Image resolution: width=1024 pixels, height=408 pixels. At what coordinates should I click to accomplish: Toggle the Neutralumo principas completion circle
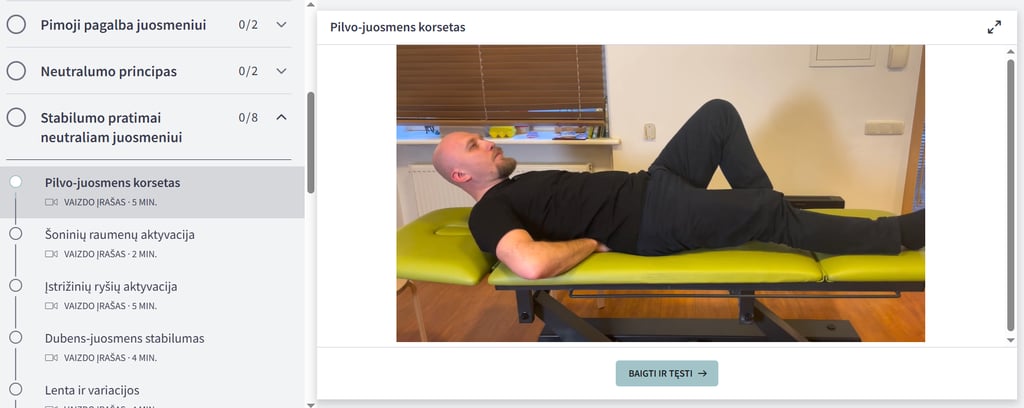pos(16,71)
